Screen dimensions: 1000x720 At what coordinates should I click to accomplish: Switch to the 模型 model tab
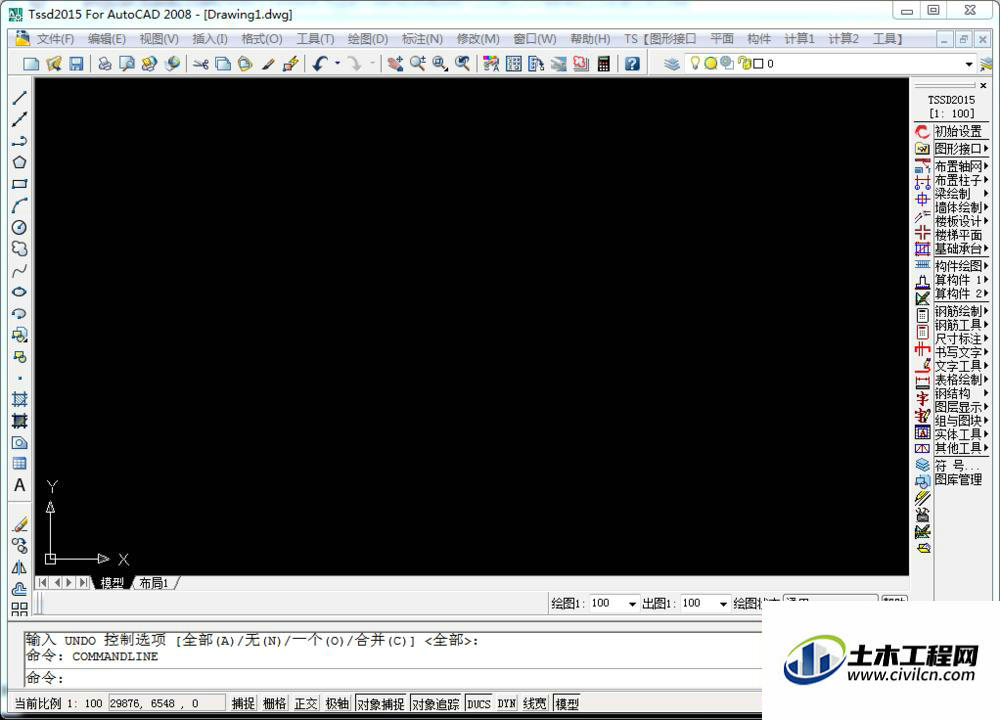pos(112,583)
